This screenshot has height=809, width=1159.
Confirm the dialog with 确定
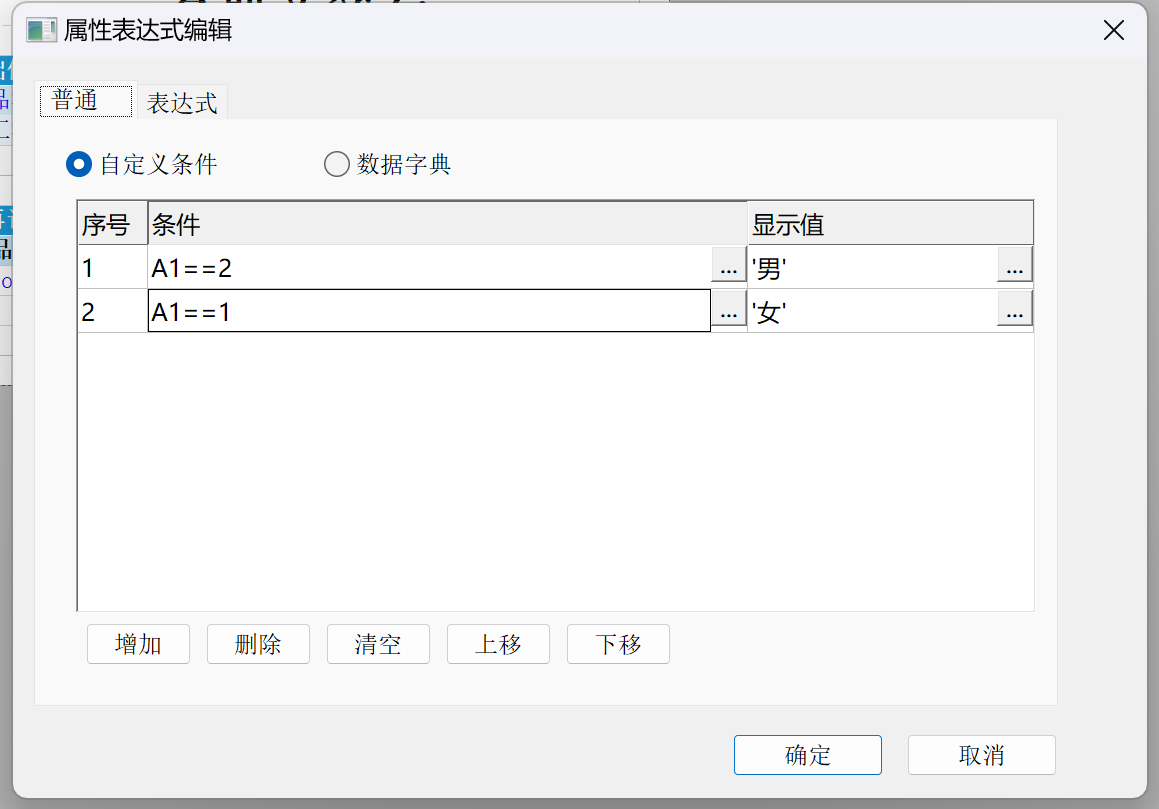pos(807,755)
